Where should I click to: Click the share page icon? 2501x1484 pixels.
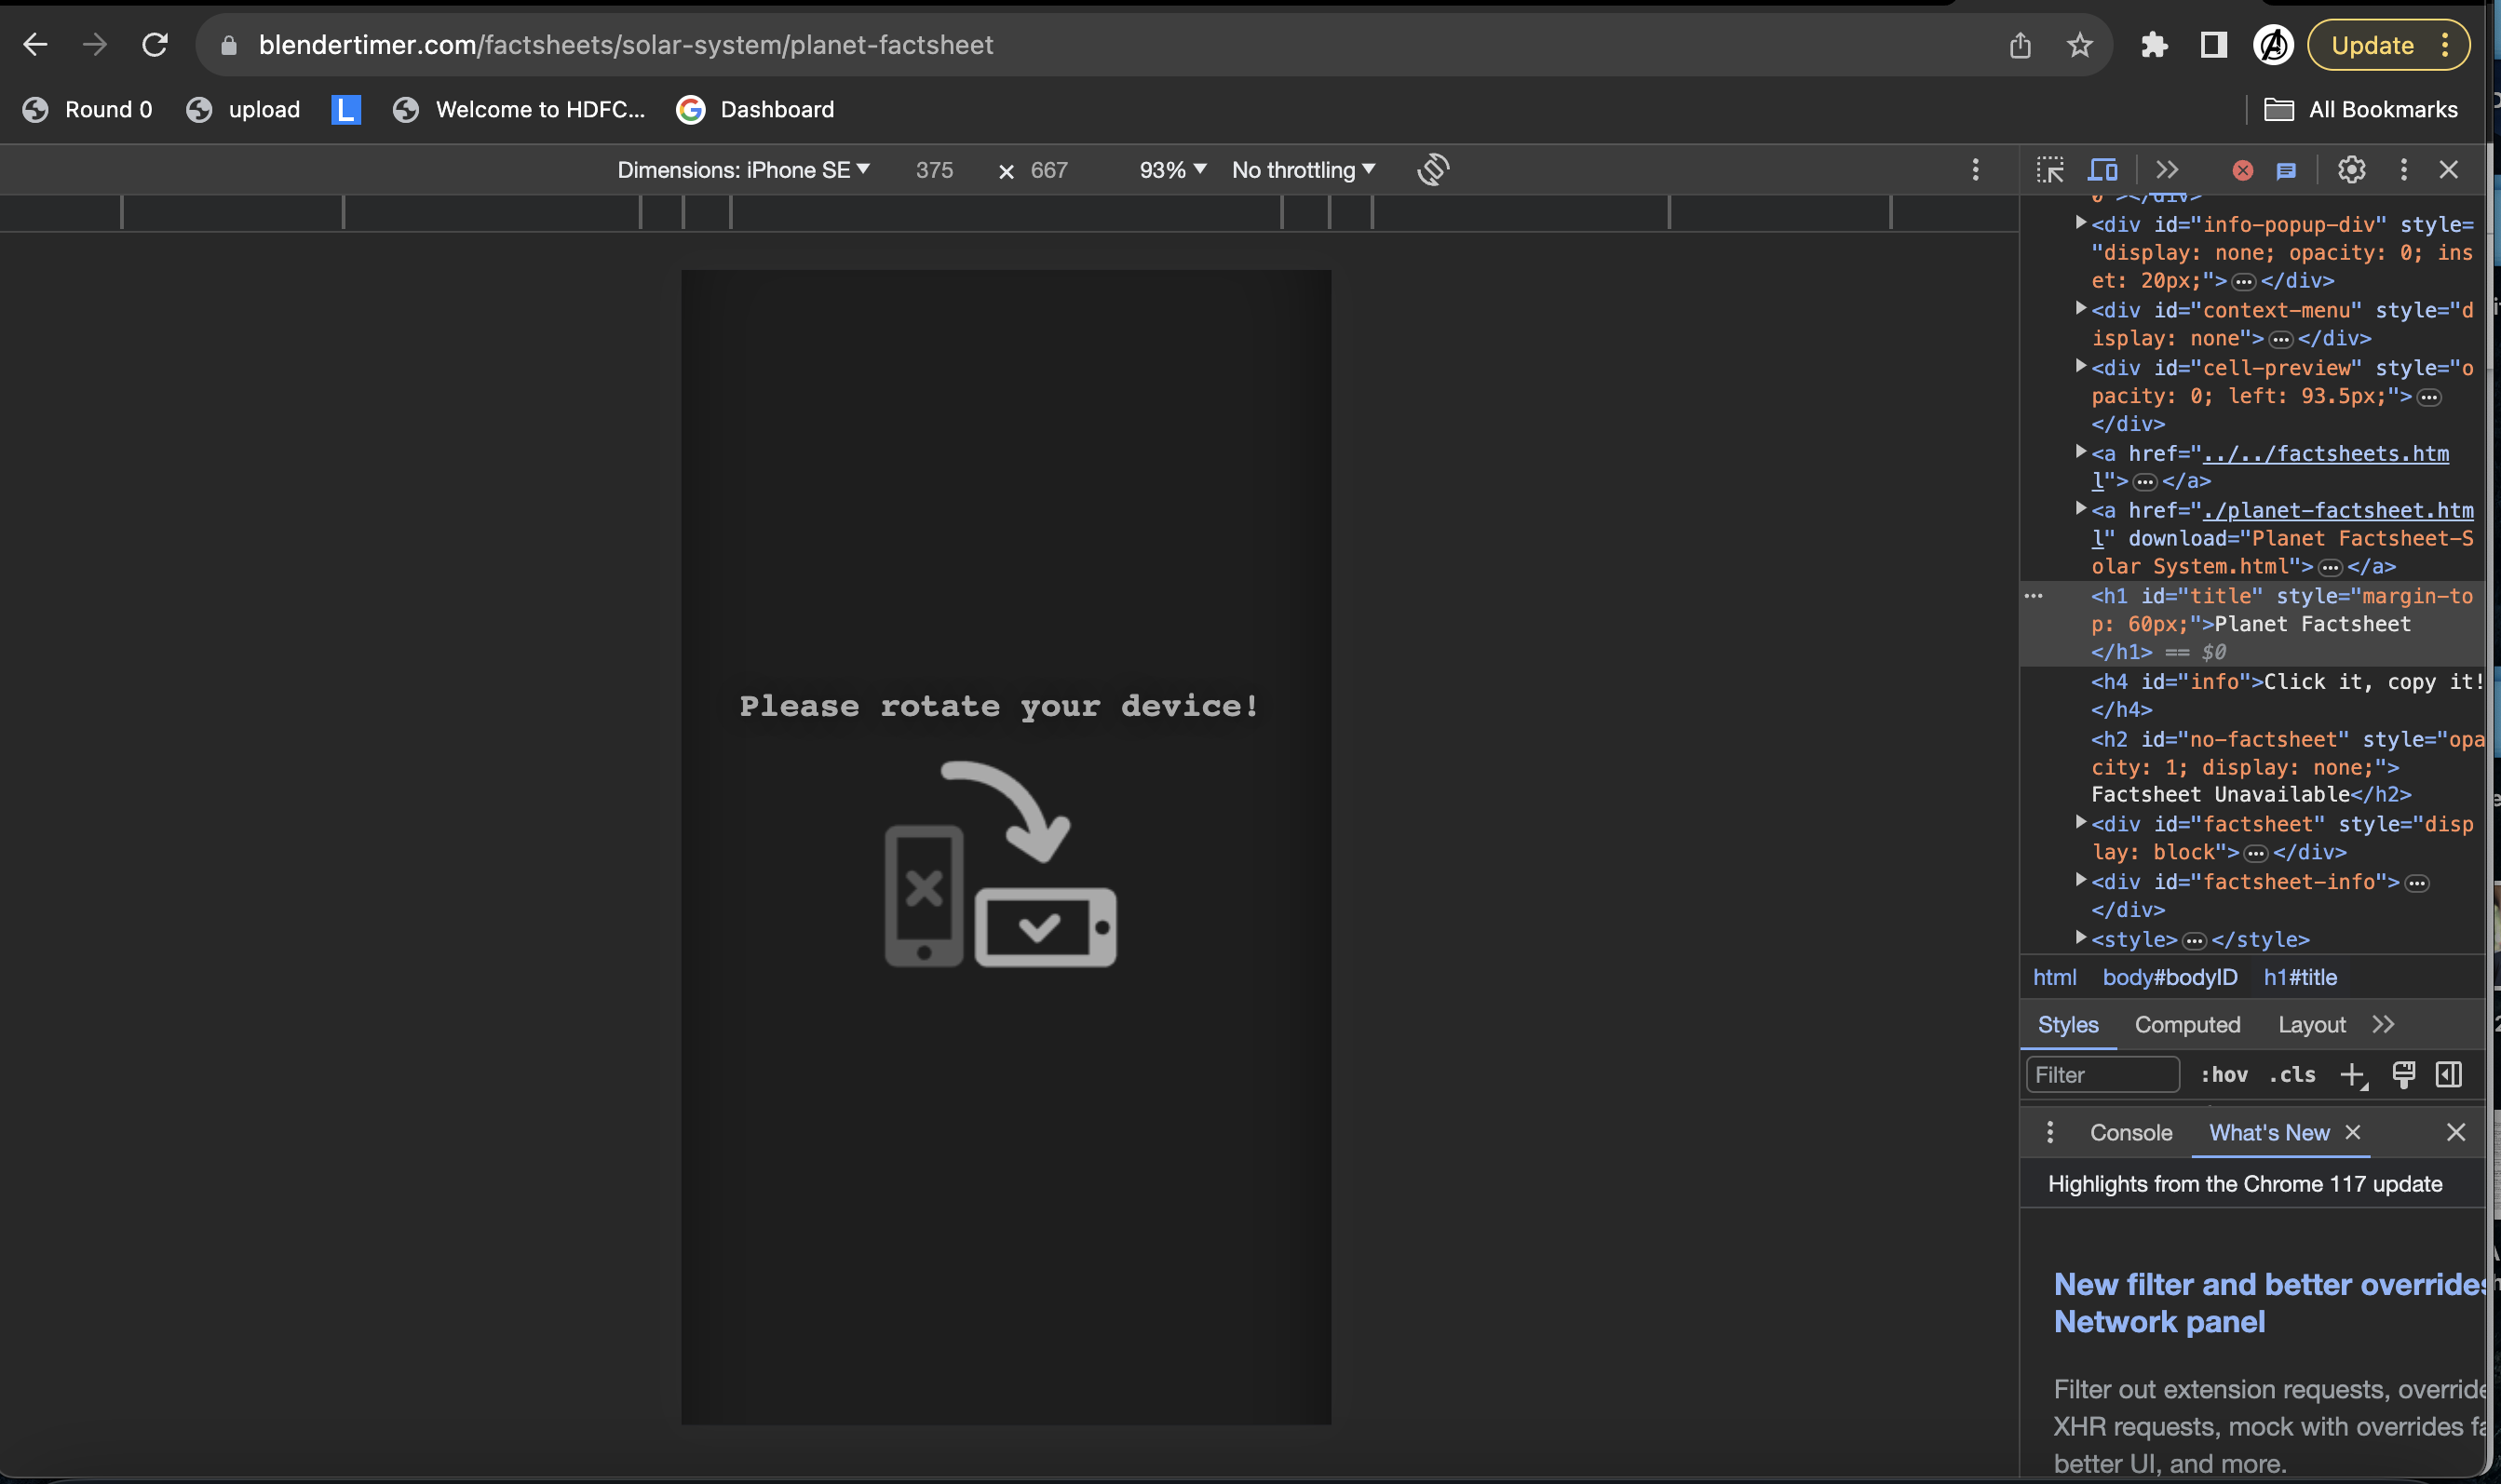tap(2019, 45)
